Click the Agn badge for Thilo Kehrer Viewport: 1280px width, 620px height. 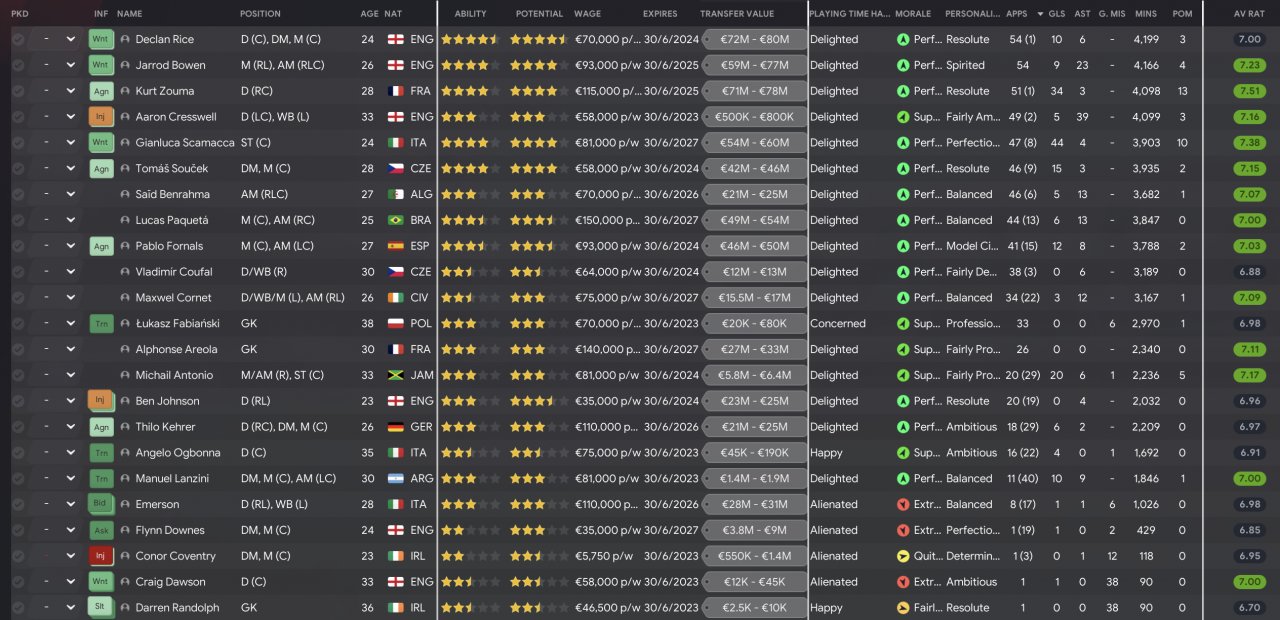click(101, 427)
